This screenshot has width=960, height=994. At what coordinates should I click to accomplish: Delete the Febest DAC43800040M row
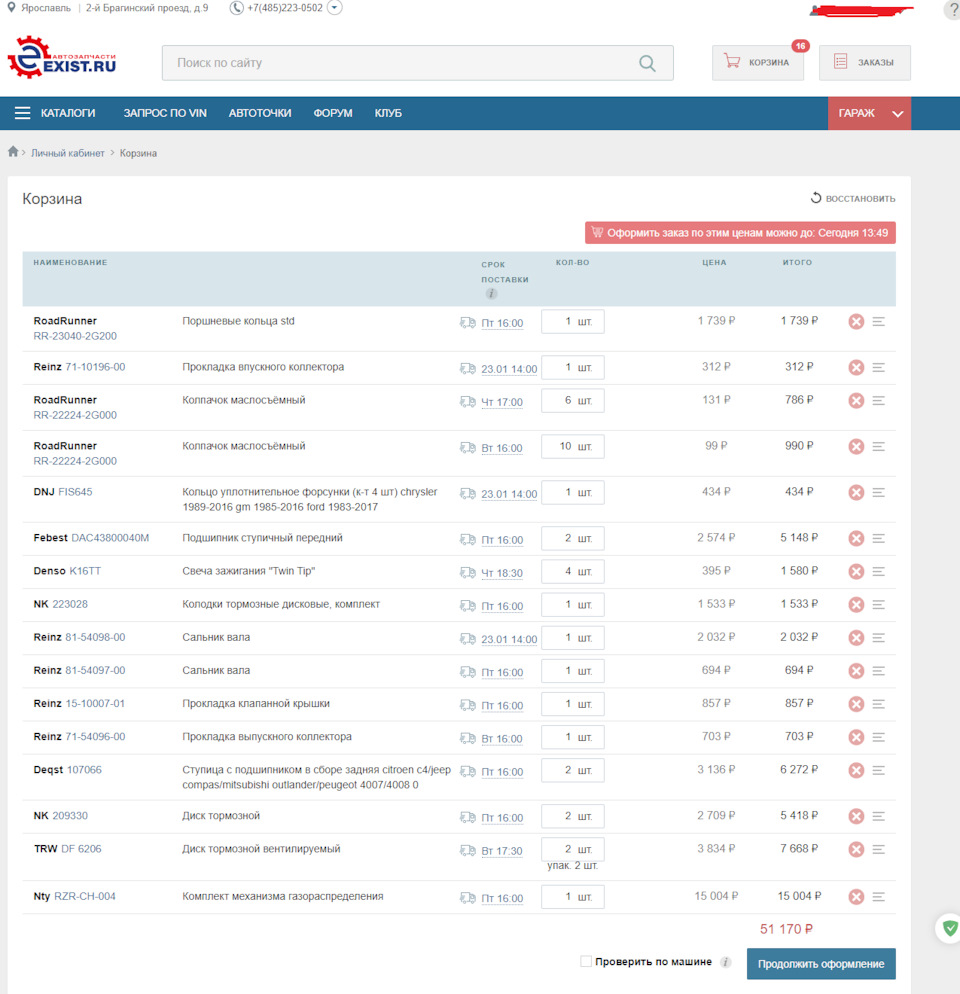856,538
